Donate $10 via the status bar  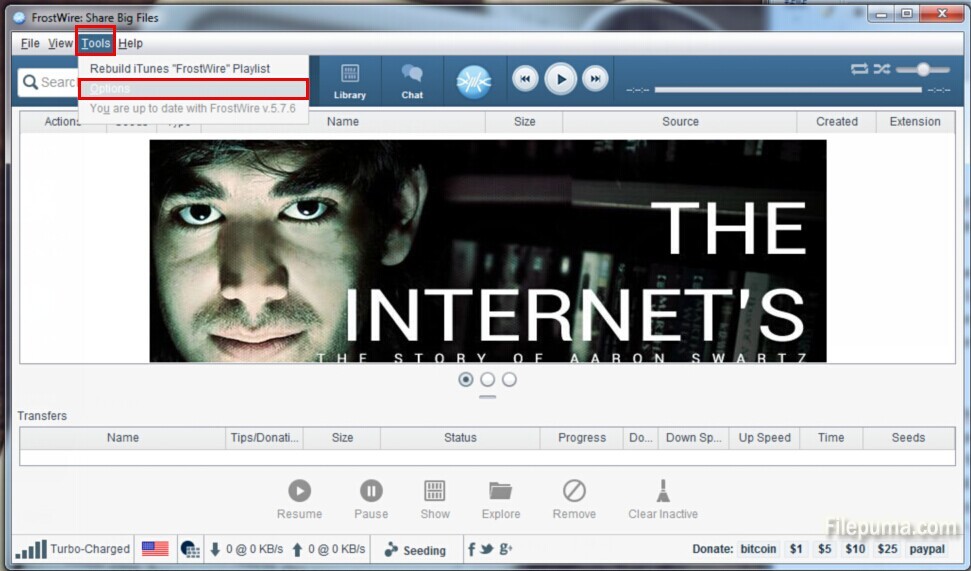(x=855, y=549)
